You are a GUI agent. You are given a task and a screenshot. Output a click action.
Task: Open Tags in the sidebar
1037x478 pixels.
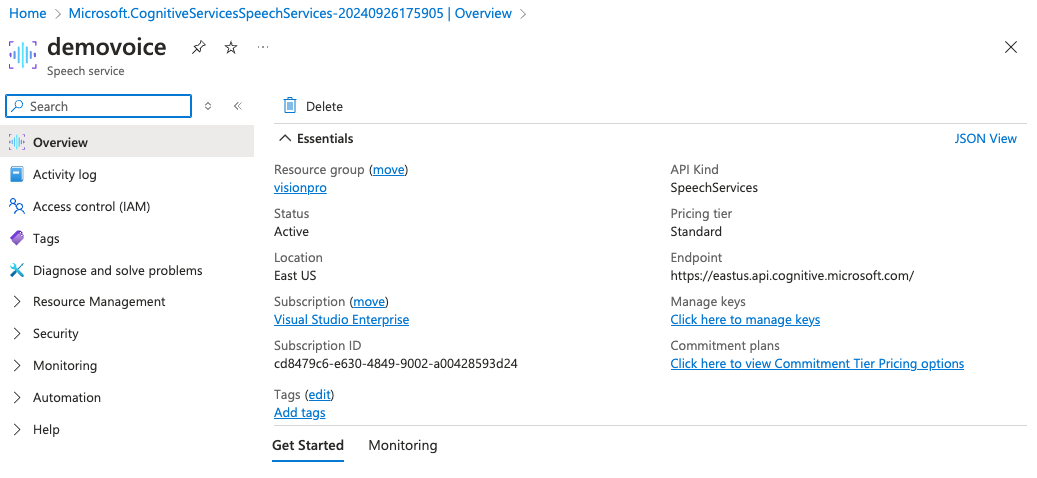tap(46, 238)
